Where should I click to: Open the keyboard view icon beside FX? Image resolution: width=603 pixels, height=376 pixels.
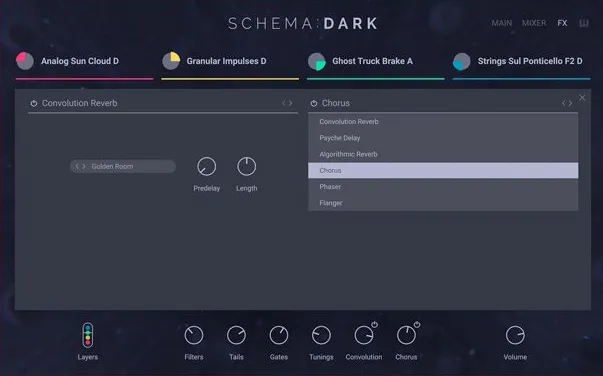tap(584, 23)
